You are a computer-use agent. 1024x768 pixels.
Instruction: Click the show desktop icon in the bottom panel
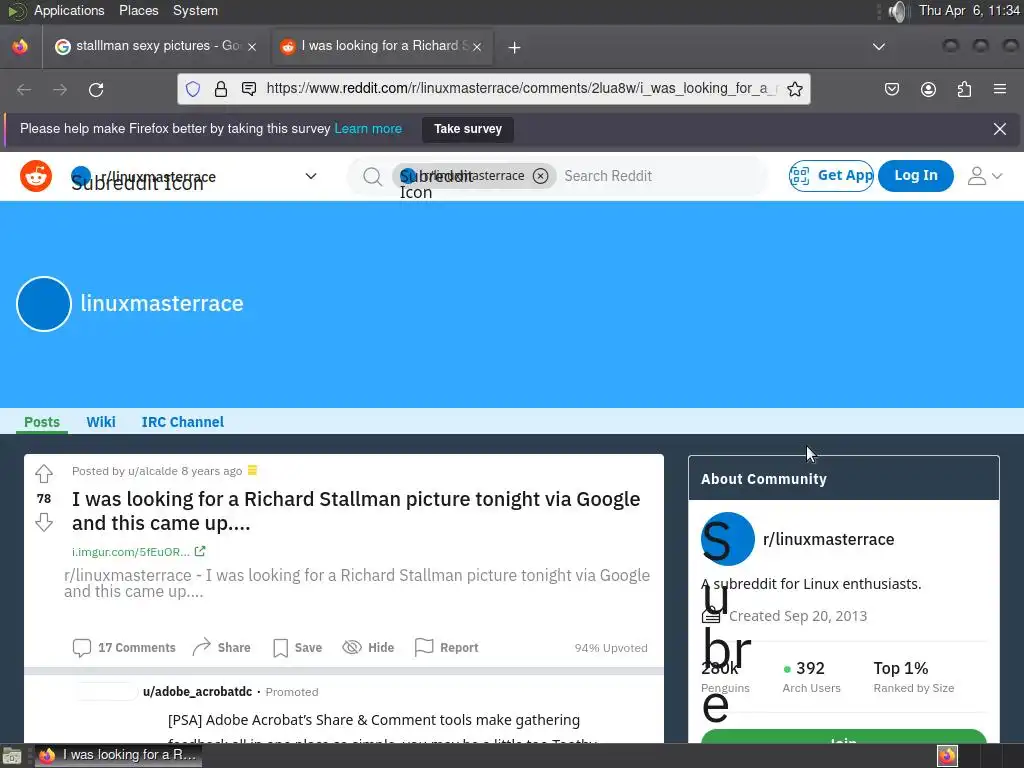tap(12, 756)
